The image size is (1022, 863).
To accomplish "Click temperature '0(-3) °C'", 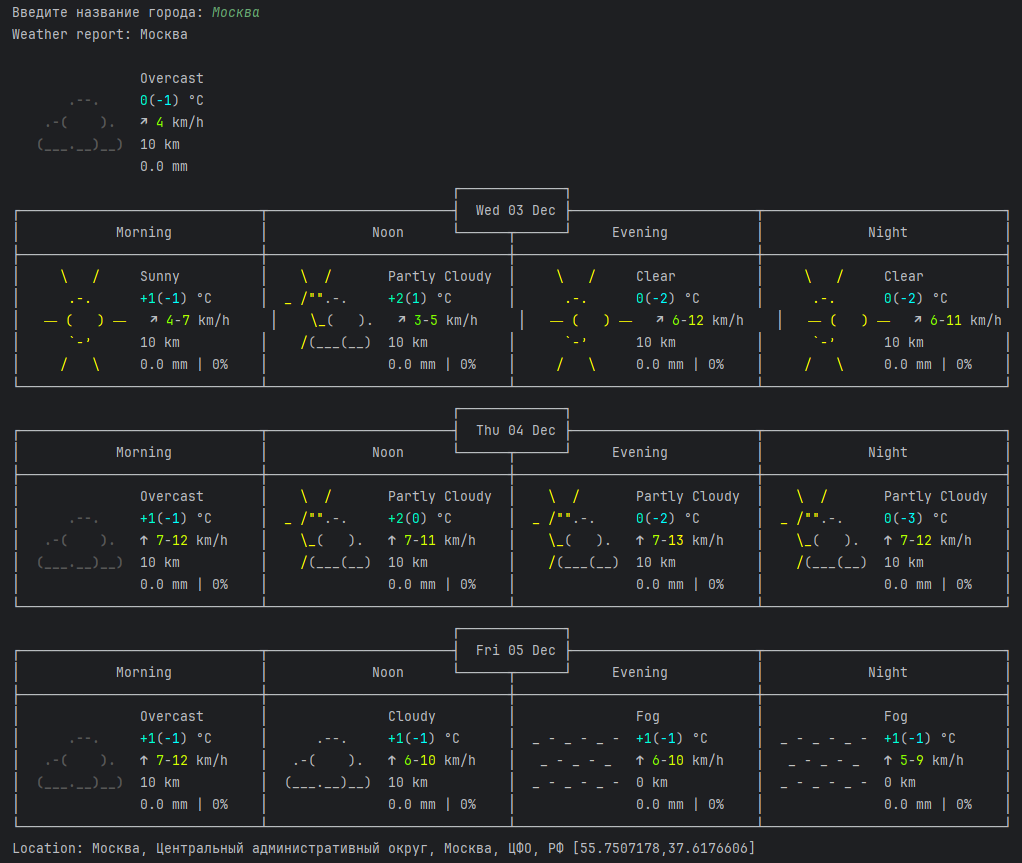I will pos(915,518).
